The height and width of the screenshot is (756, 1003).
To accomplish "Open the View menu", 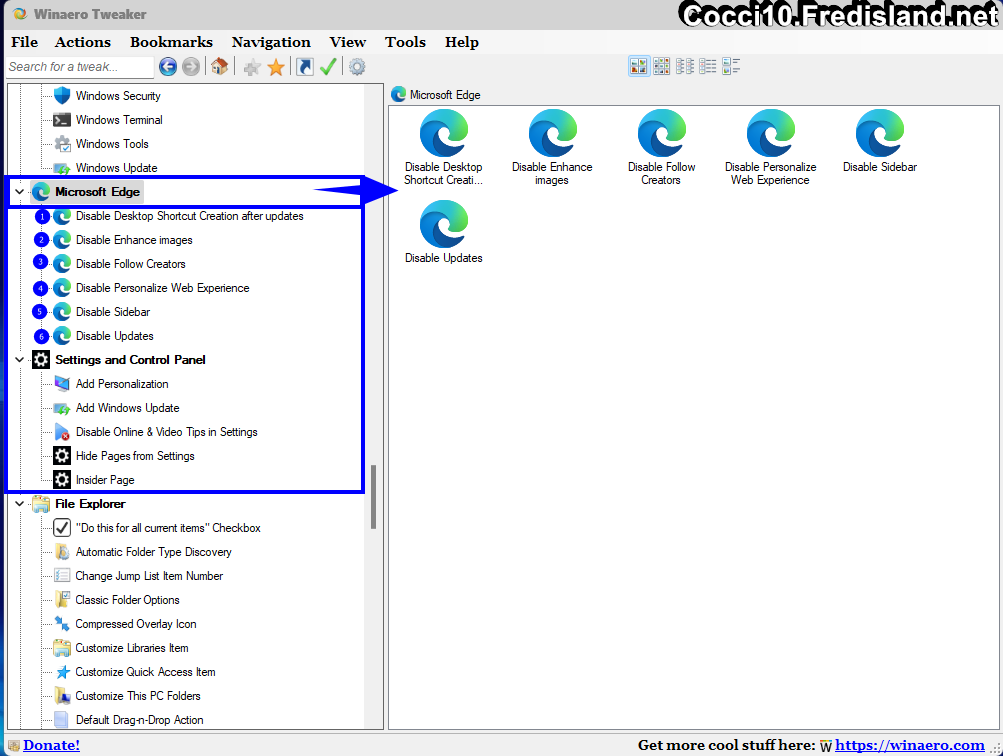I will coord(348,42).
